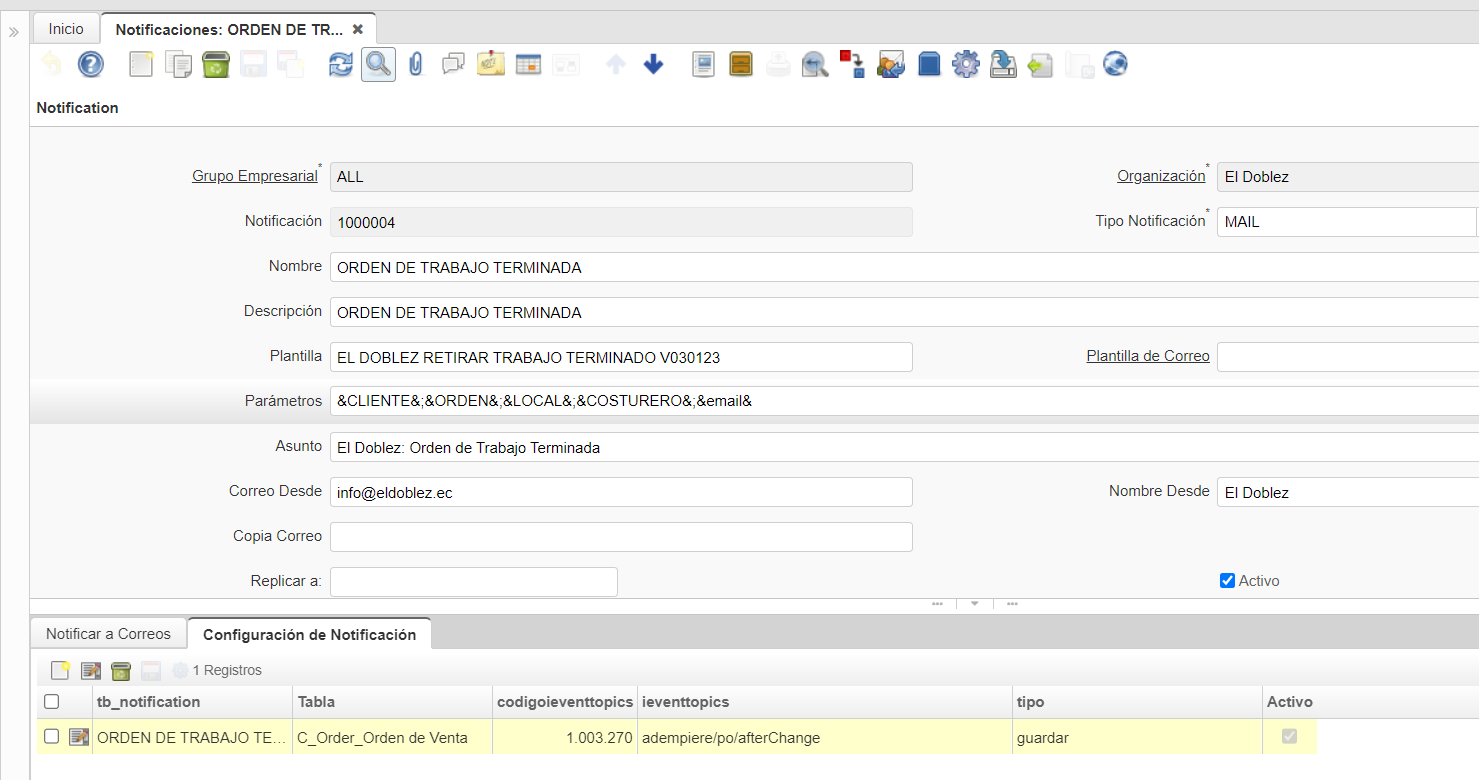The height and width of the screenshot is (780, 1479).
Task: Open the chat speech bubbles icon
Action: point(453,65)
